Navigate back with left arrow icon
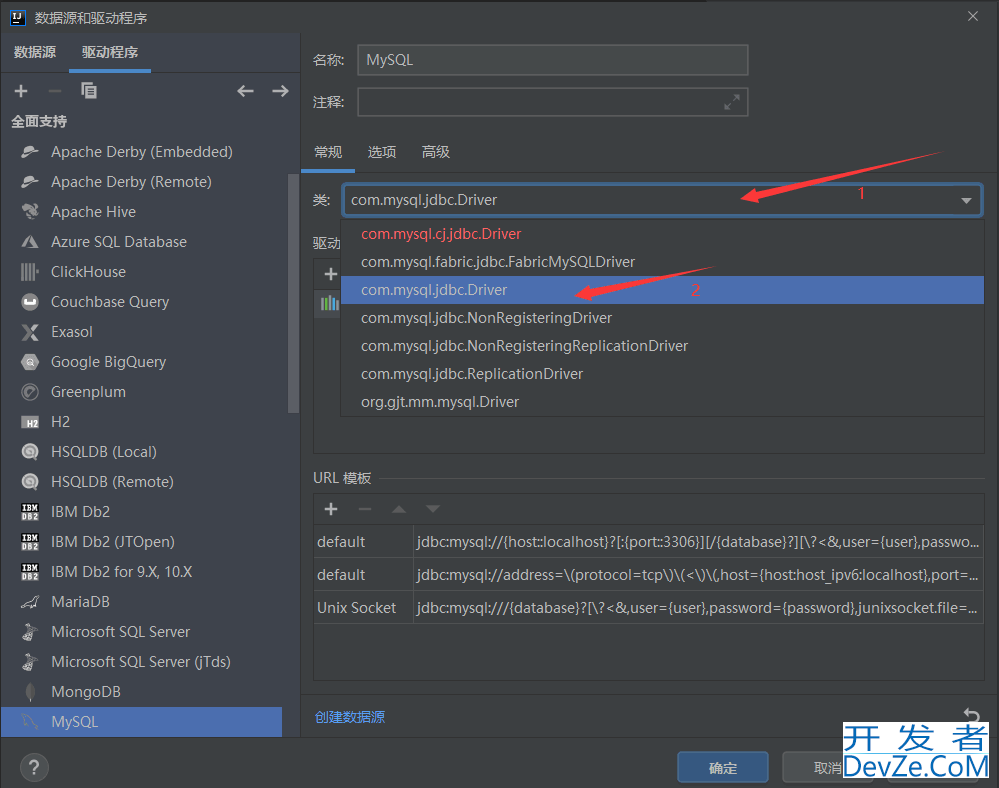Screen dimensions: 999x788 245,91
